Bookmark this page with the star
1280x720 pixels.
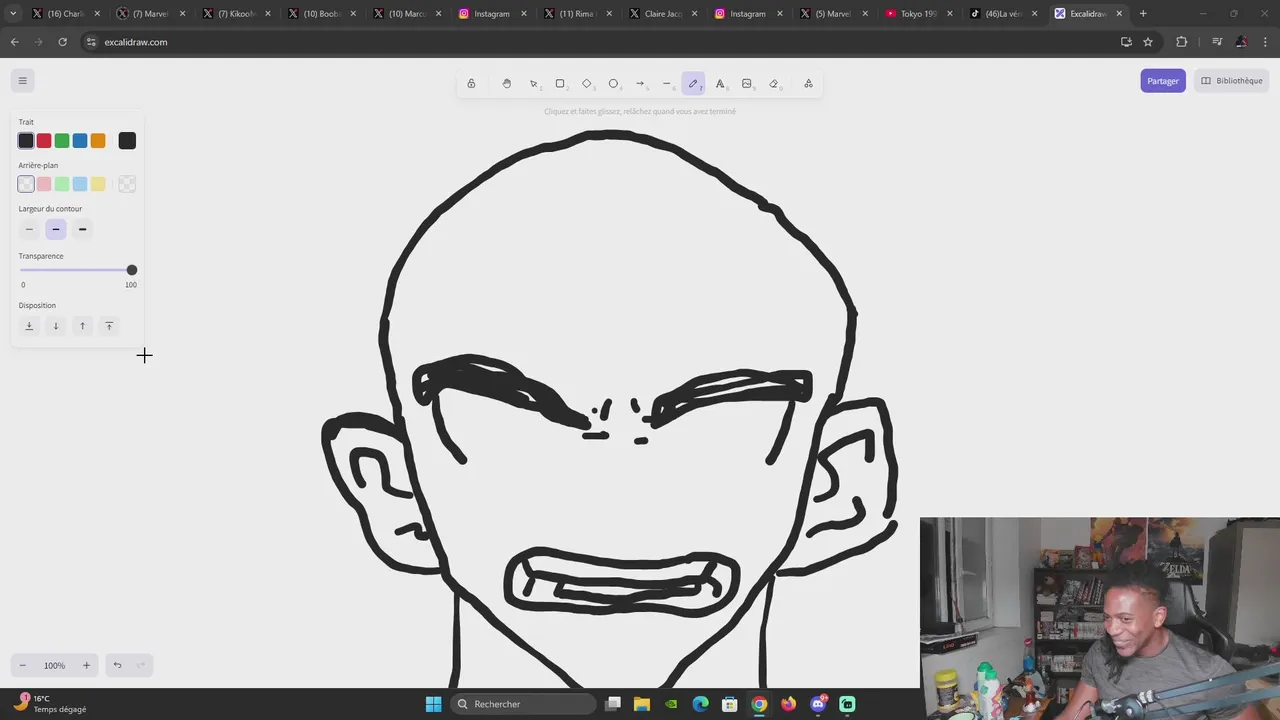coord(1148,42)
